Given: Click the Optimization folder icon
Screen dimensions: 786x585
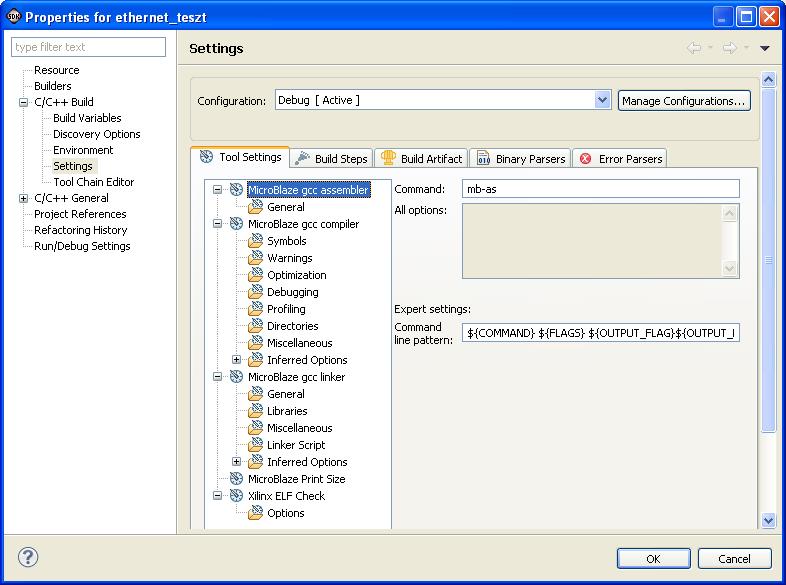Looking at the screenshot, I should tap(256, 275).
